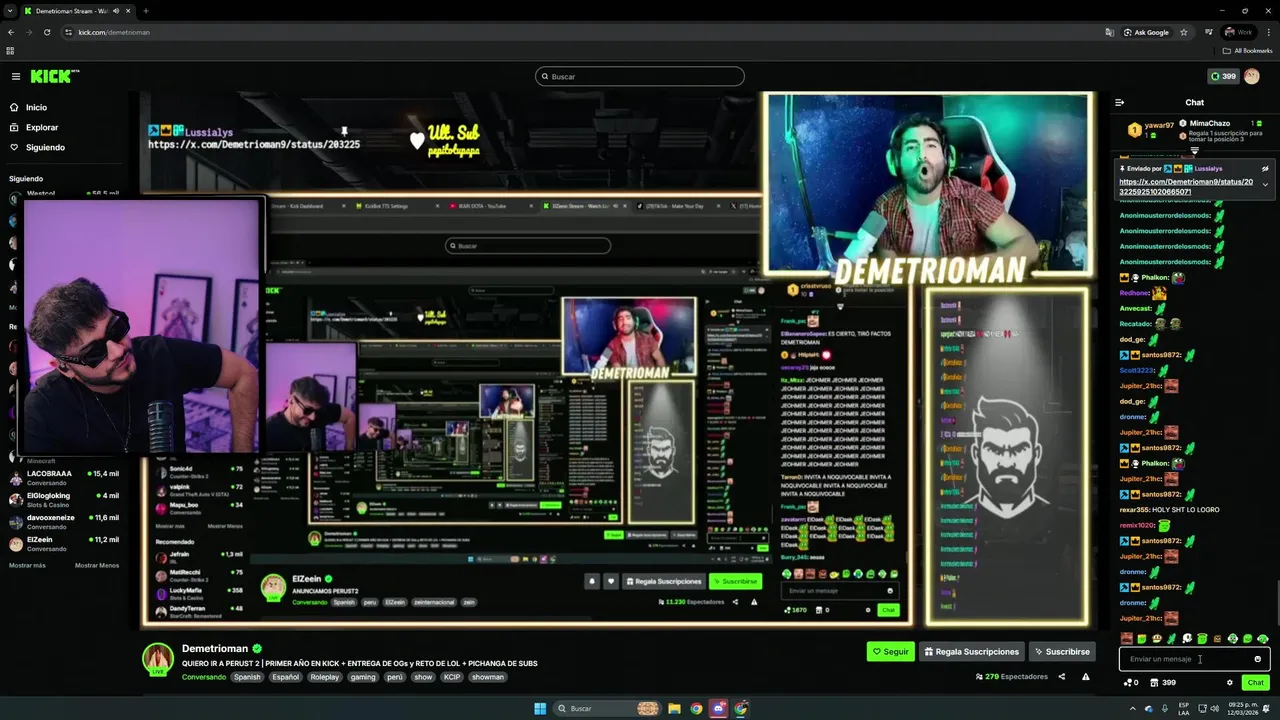Open the 399 KICKs balance button
Image resolution: width=1280 pixels, height=720 pixels.
[x=1223, y=76]
